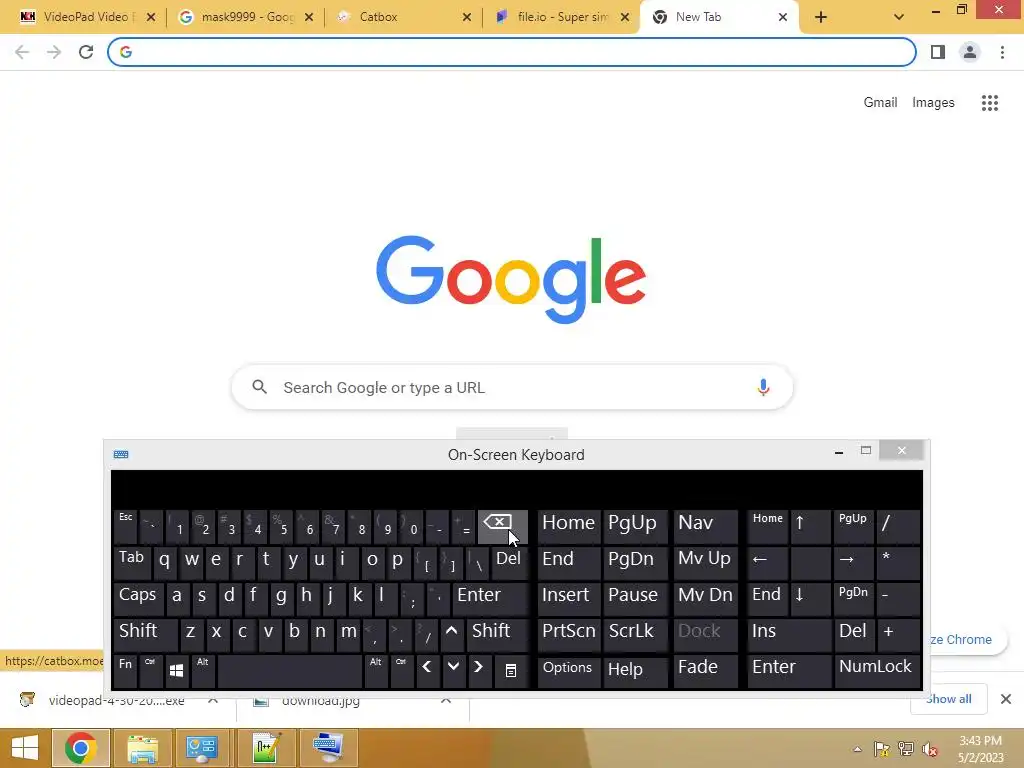Open File Explorer from taskbar
The width and height of the screenshot is (1024, 768).
coord(142,748)
